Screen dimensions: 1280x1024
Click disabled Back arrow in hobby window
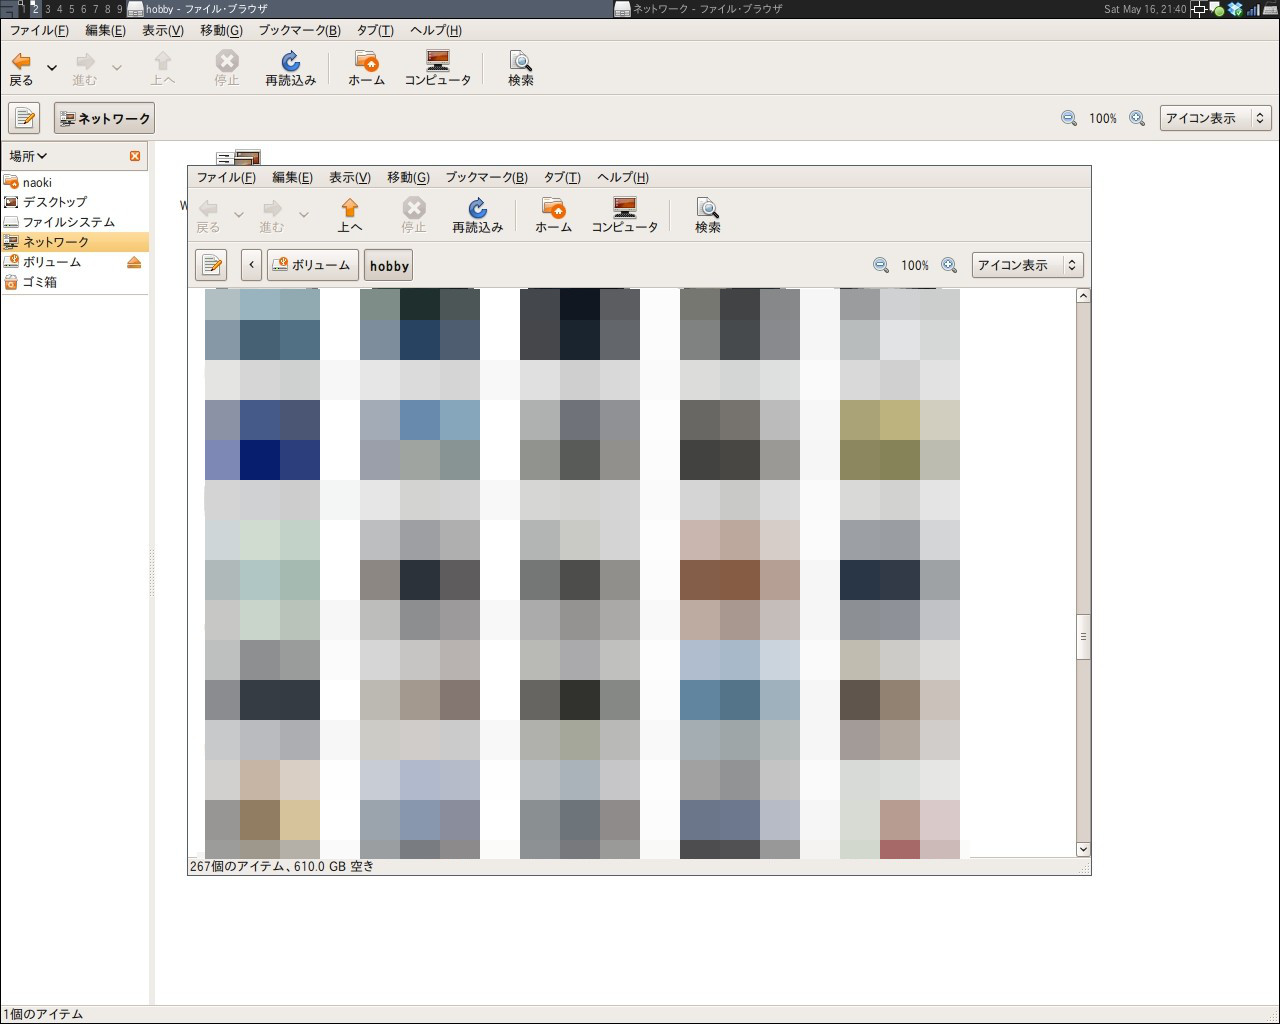[208, 215]
